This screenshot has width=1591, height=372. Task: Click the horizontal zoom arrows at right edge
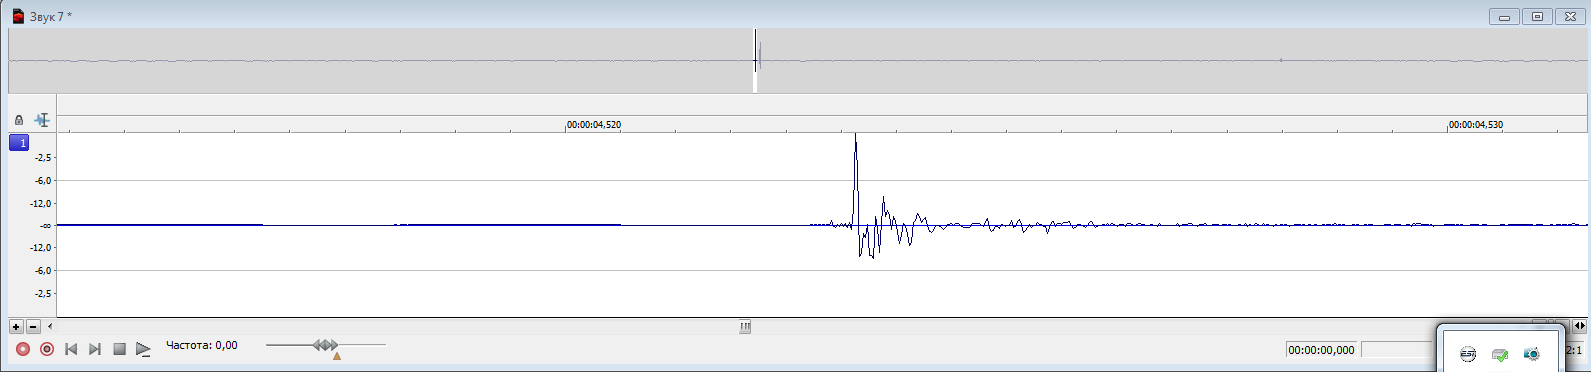[x=1579, y=326]
